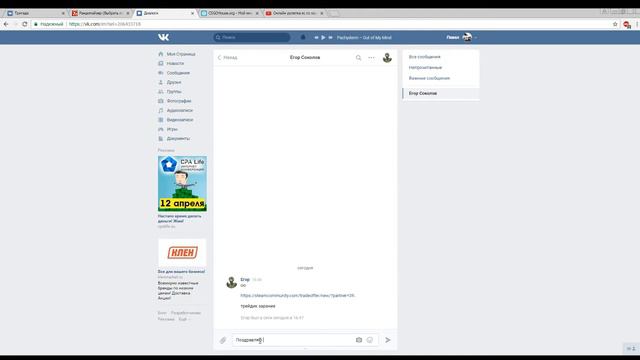The height and width of the screenshot is (360, 640).
Task: Close the active Диалоги browser tab
Action: click(x=192, y=13)
